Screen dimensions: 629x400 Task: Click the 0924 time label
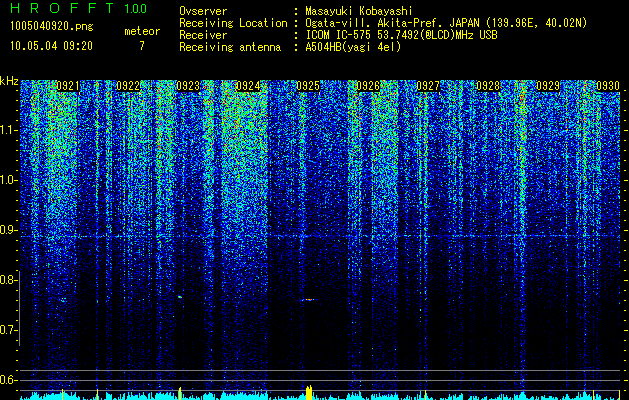click(x=248, y=86)
